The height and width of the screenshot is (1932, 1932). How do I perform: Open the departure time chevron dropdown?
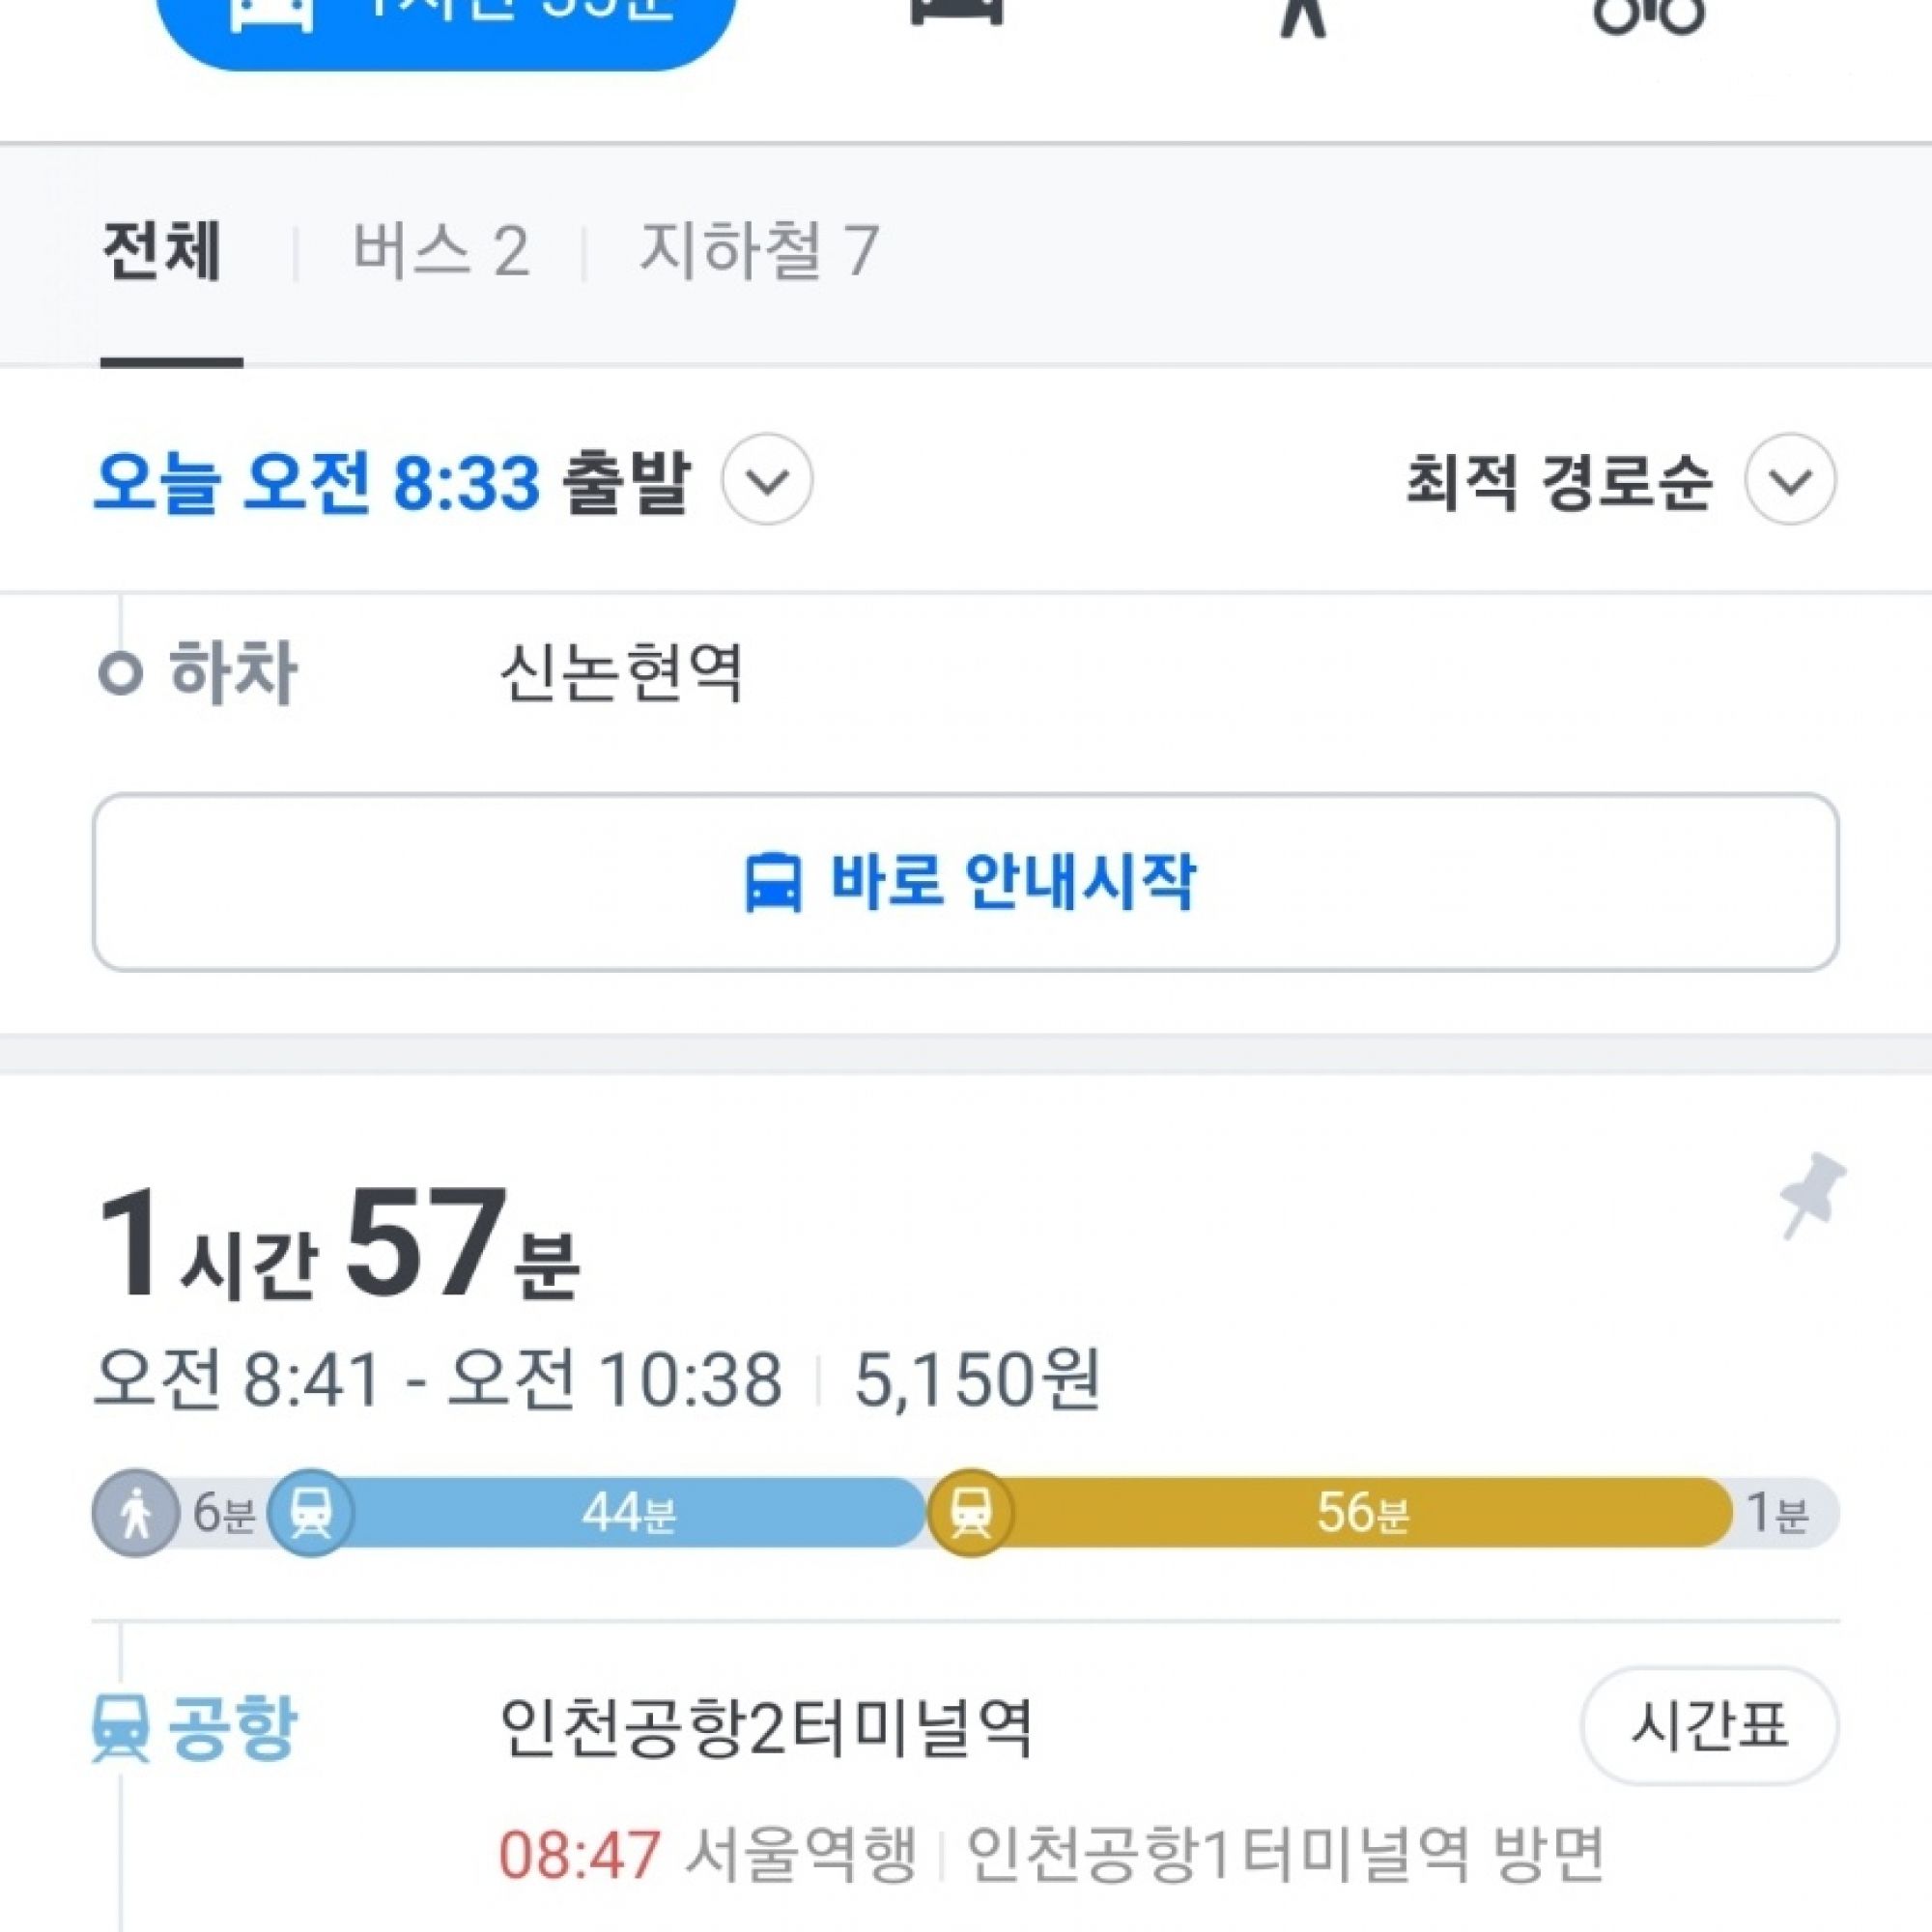click(767, 480)
